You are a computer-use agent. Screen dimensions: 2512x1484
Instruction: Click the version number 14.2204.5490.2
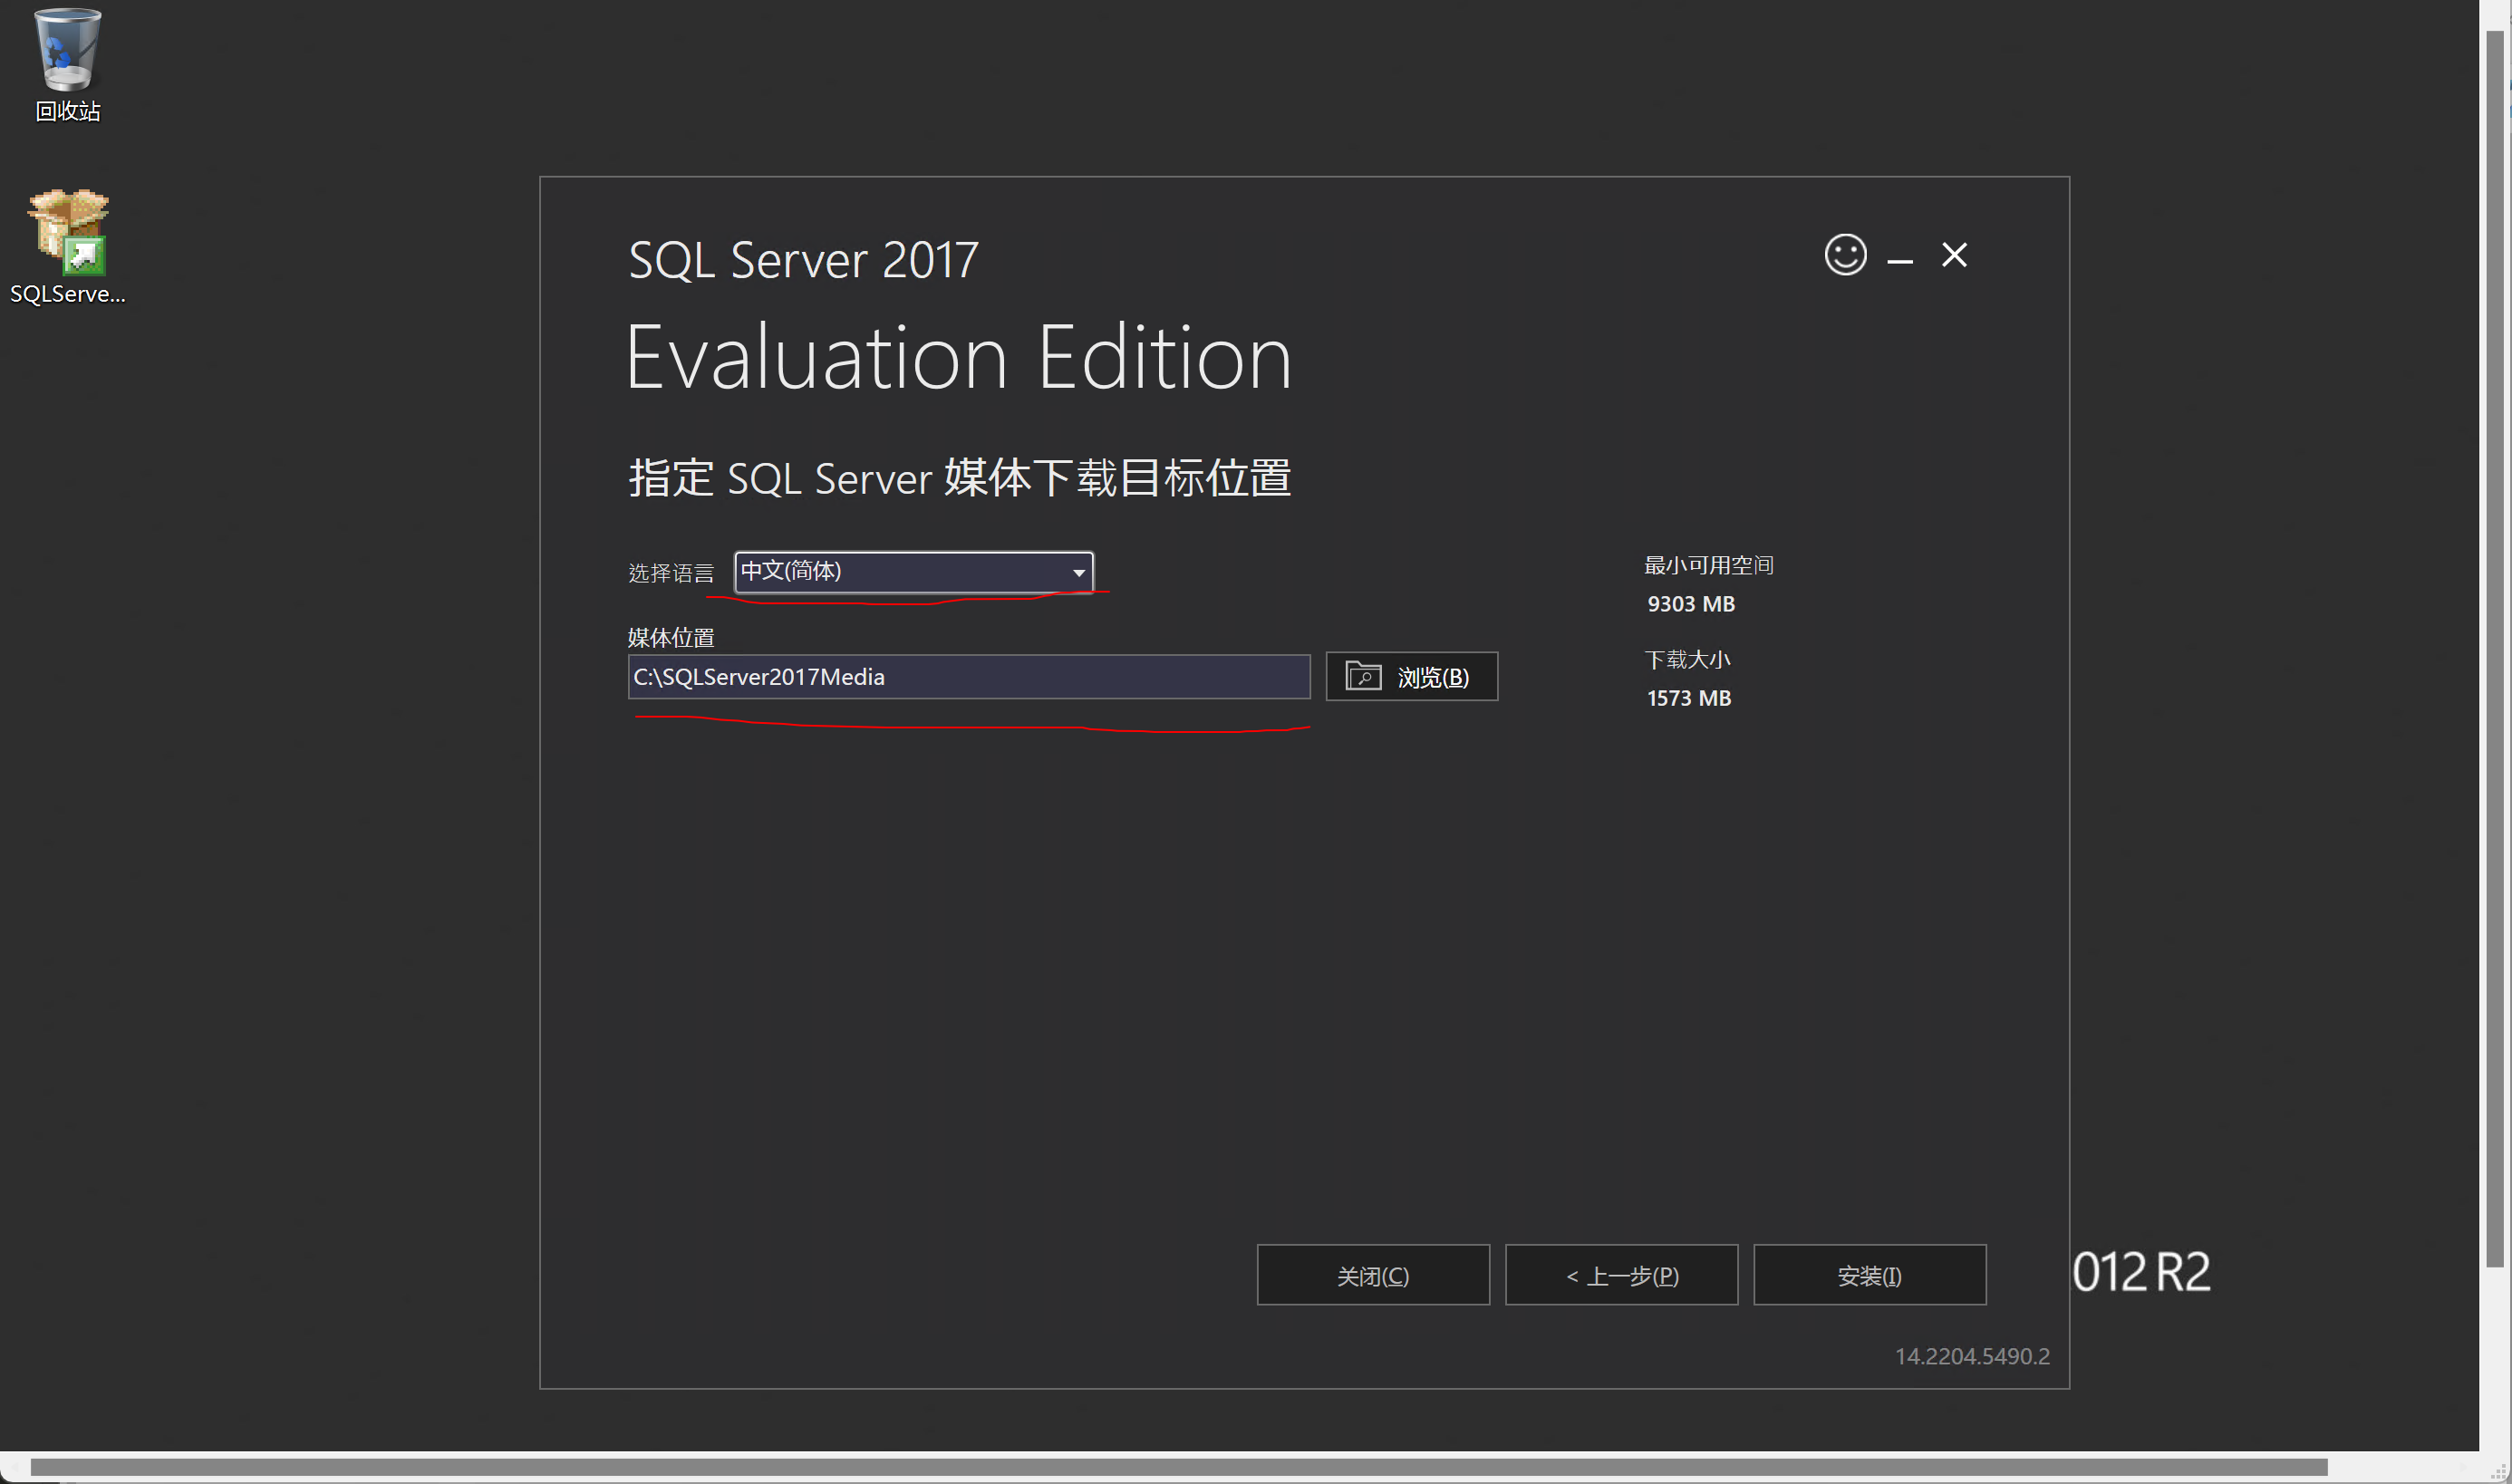[1971, 1356]
